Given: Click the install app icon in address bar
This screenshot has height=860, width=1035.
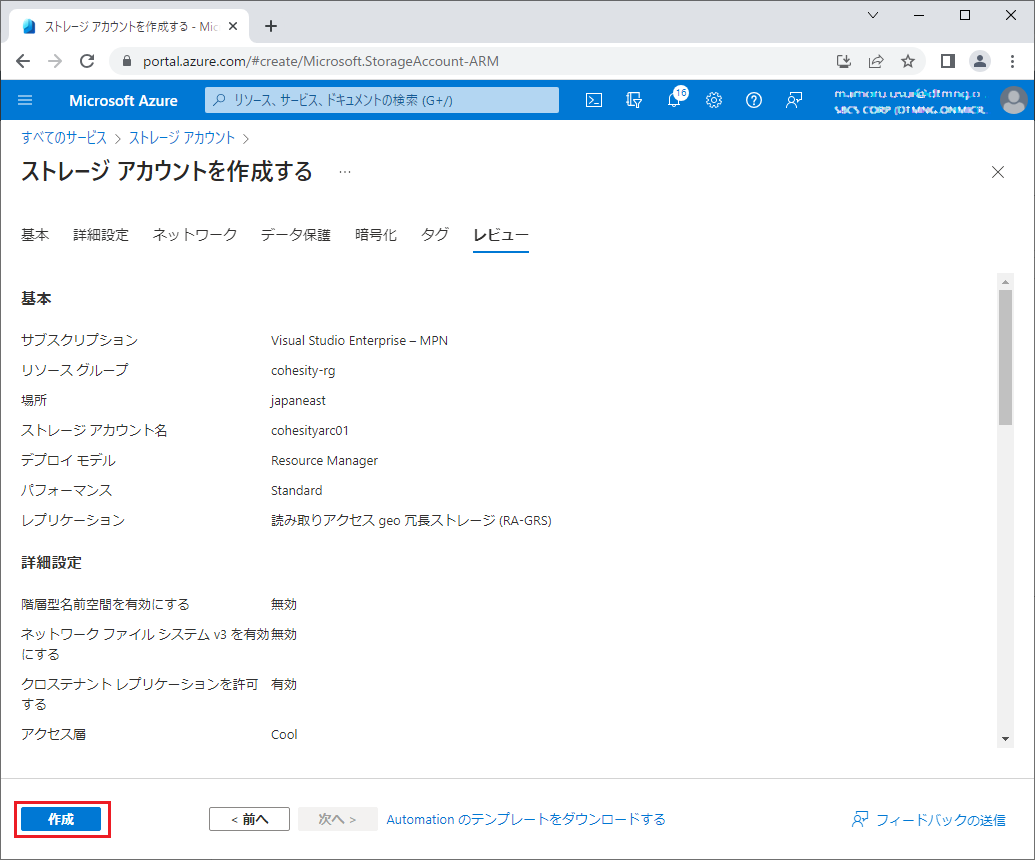Looking at the screenshot, I should (x=844, y=61).
